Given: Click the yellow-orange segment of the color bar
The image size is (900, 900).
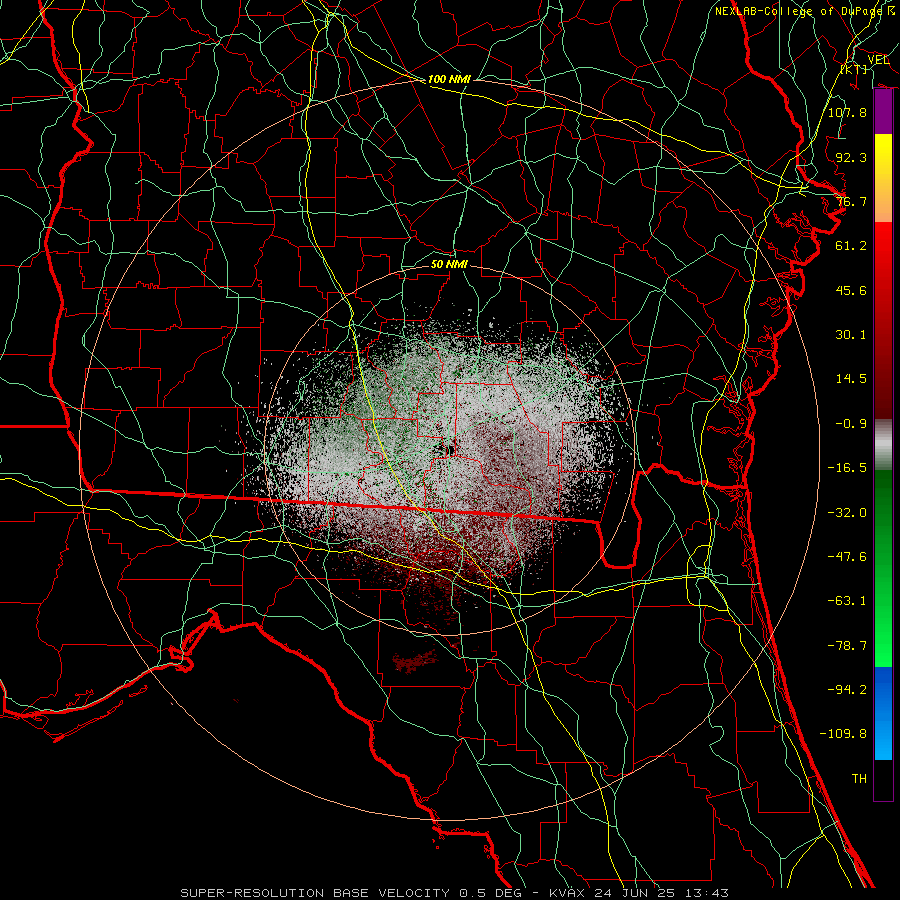Looking at the screenshot, I should click(x=883, y=178).
